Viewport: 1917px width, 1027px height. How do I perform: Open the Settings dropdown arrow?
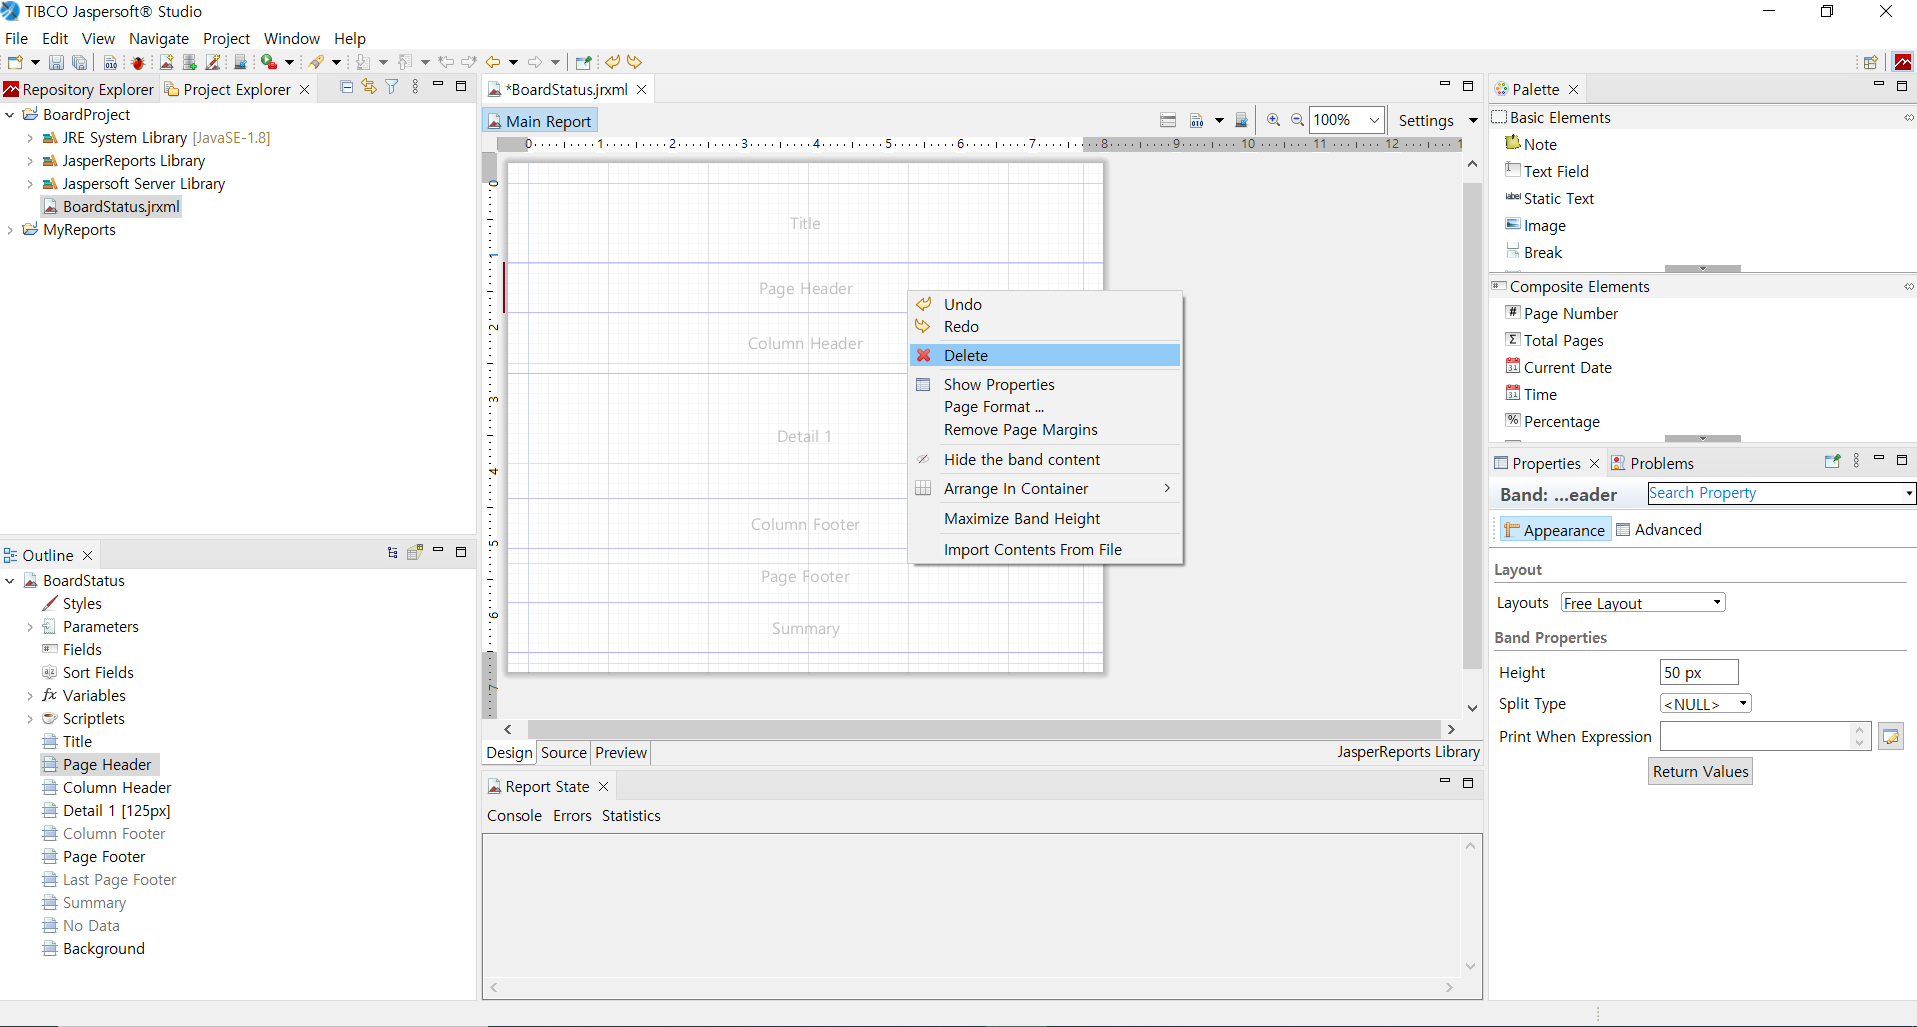pos(1473,120)
